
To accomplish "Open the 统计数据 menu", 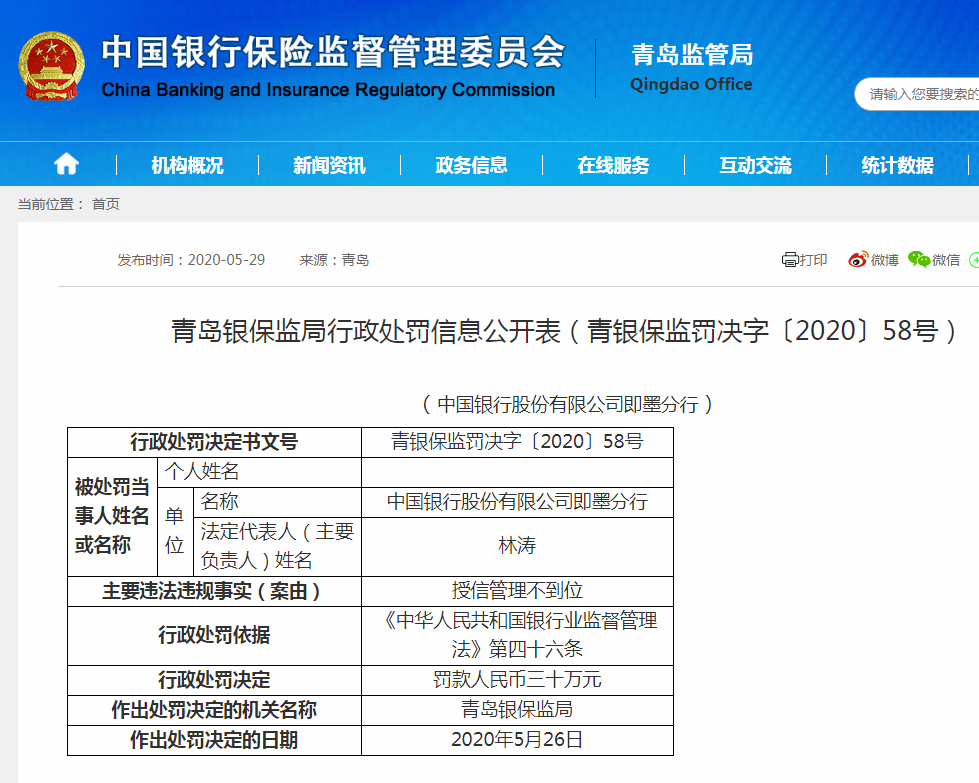I will coord(897,165).
